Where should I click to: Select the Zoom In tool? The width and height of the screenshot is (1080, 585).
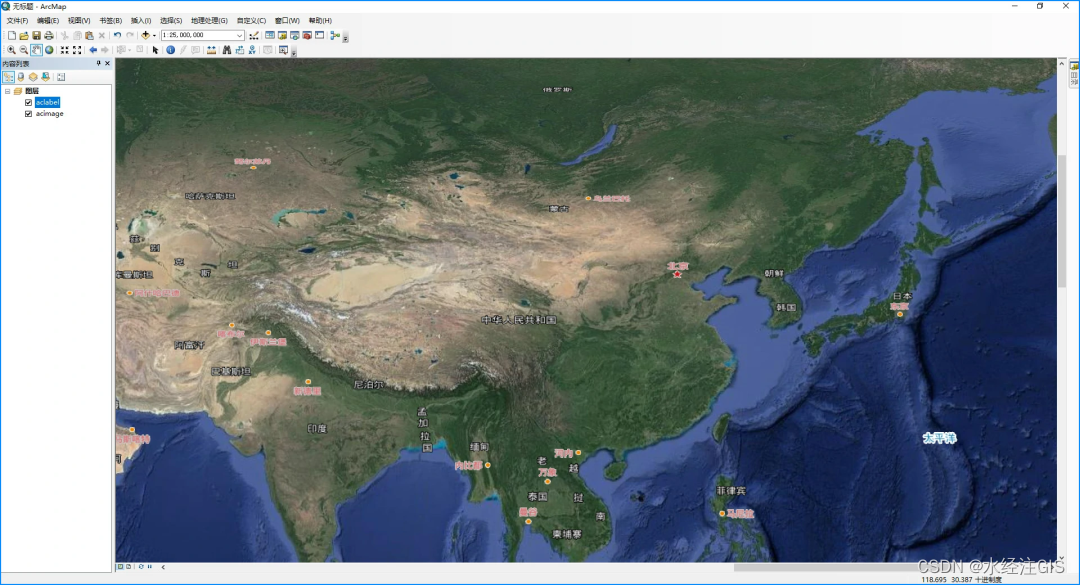[11, 50]
